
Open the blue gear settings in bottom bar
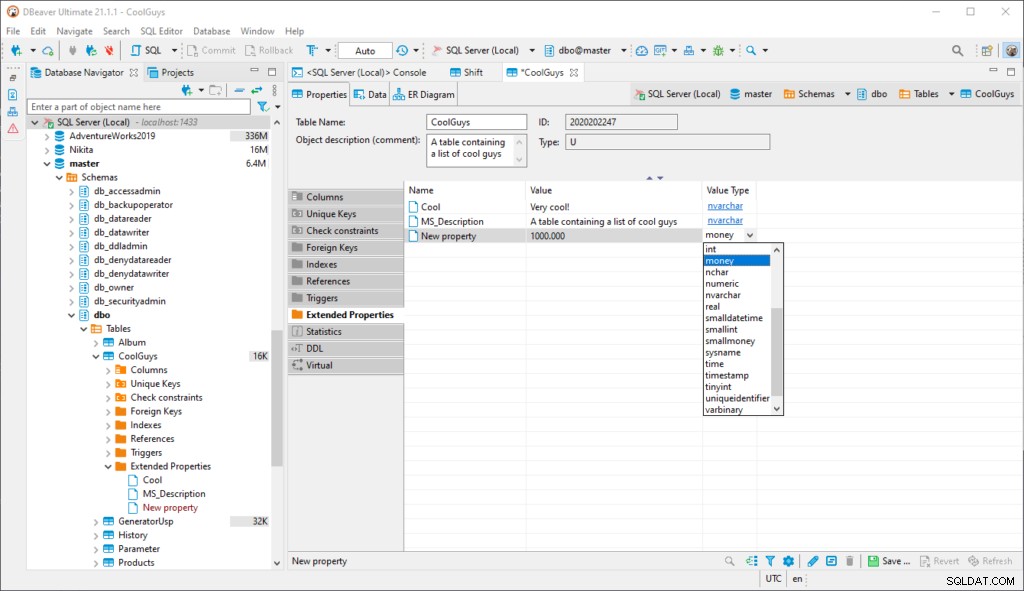click(788, 561)
